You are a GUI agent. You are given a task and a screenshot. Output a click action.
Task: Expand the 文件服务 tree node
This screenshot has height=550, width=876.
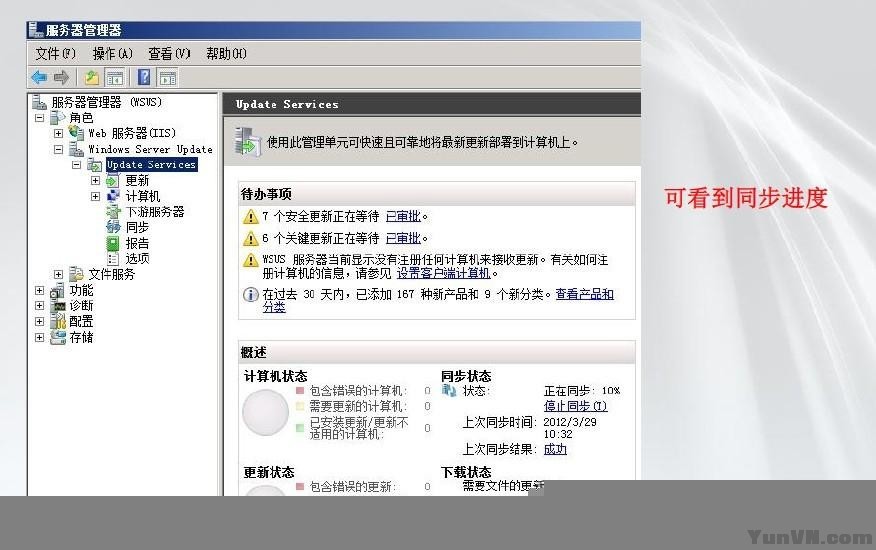click(x=58, y=274)
